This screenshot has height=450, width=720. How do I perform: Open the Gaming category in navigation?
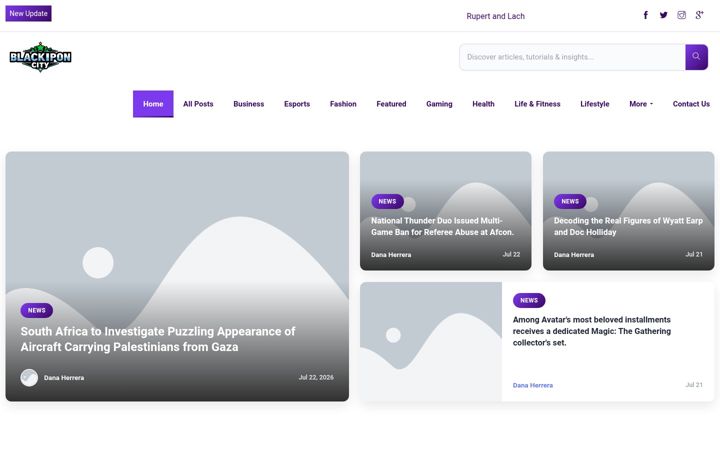pos(439,104)
